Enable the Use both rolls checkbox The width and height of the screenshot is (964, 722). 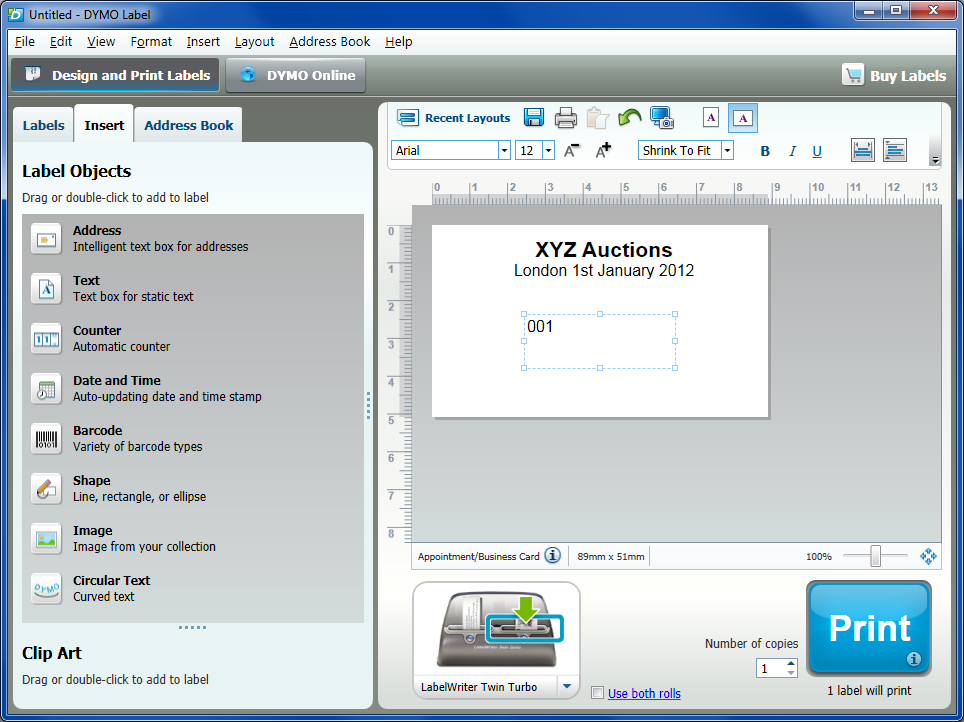(x=597, y=693)
